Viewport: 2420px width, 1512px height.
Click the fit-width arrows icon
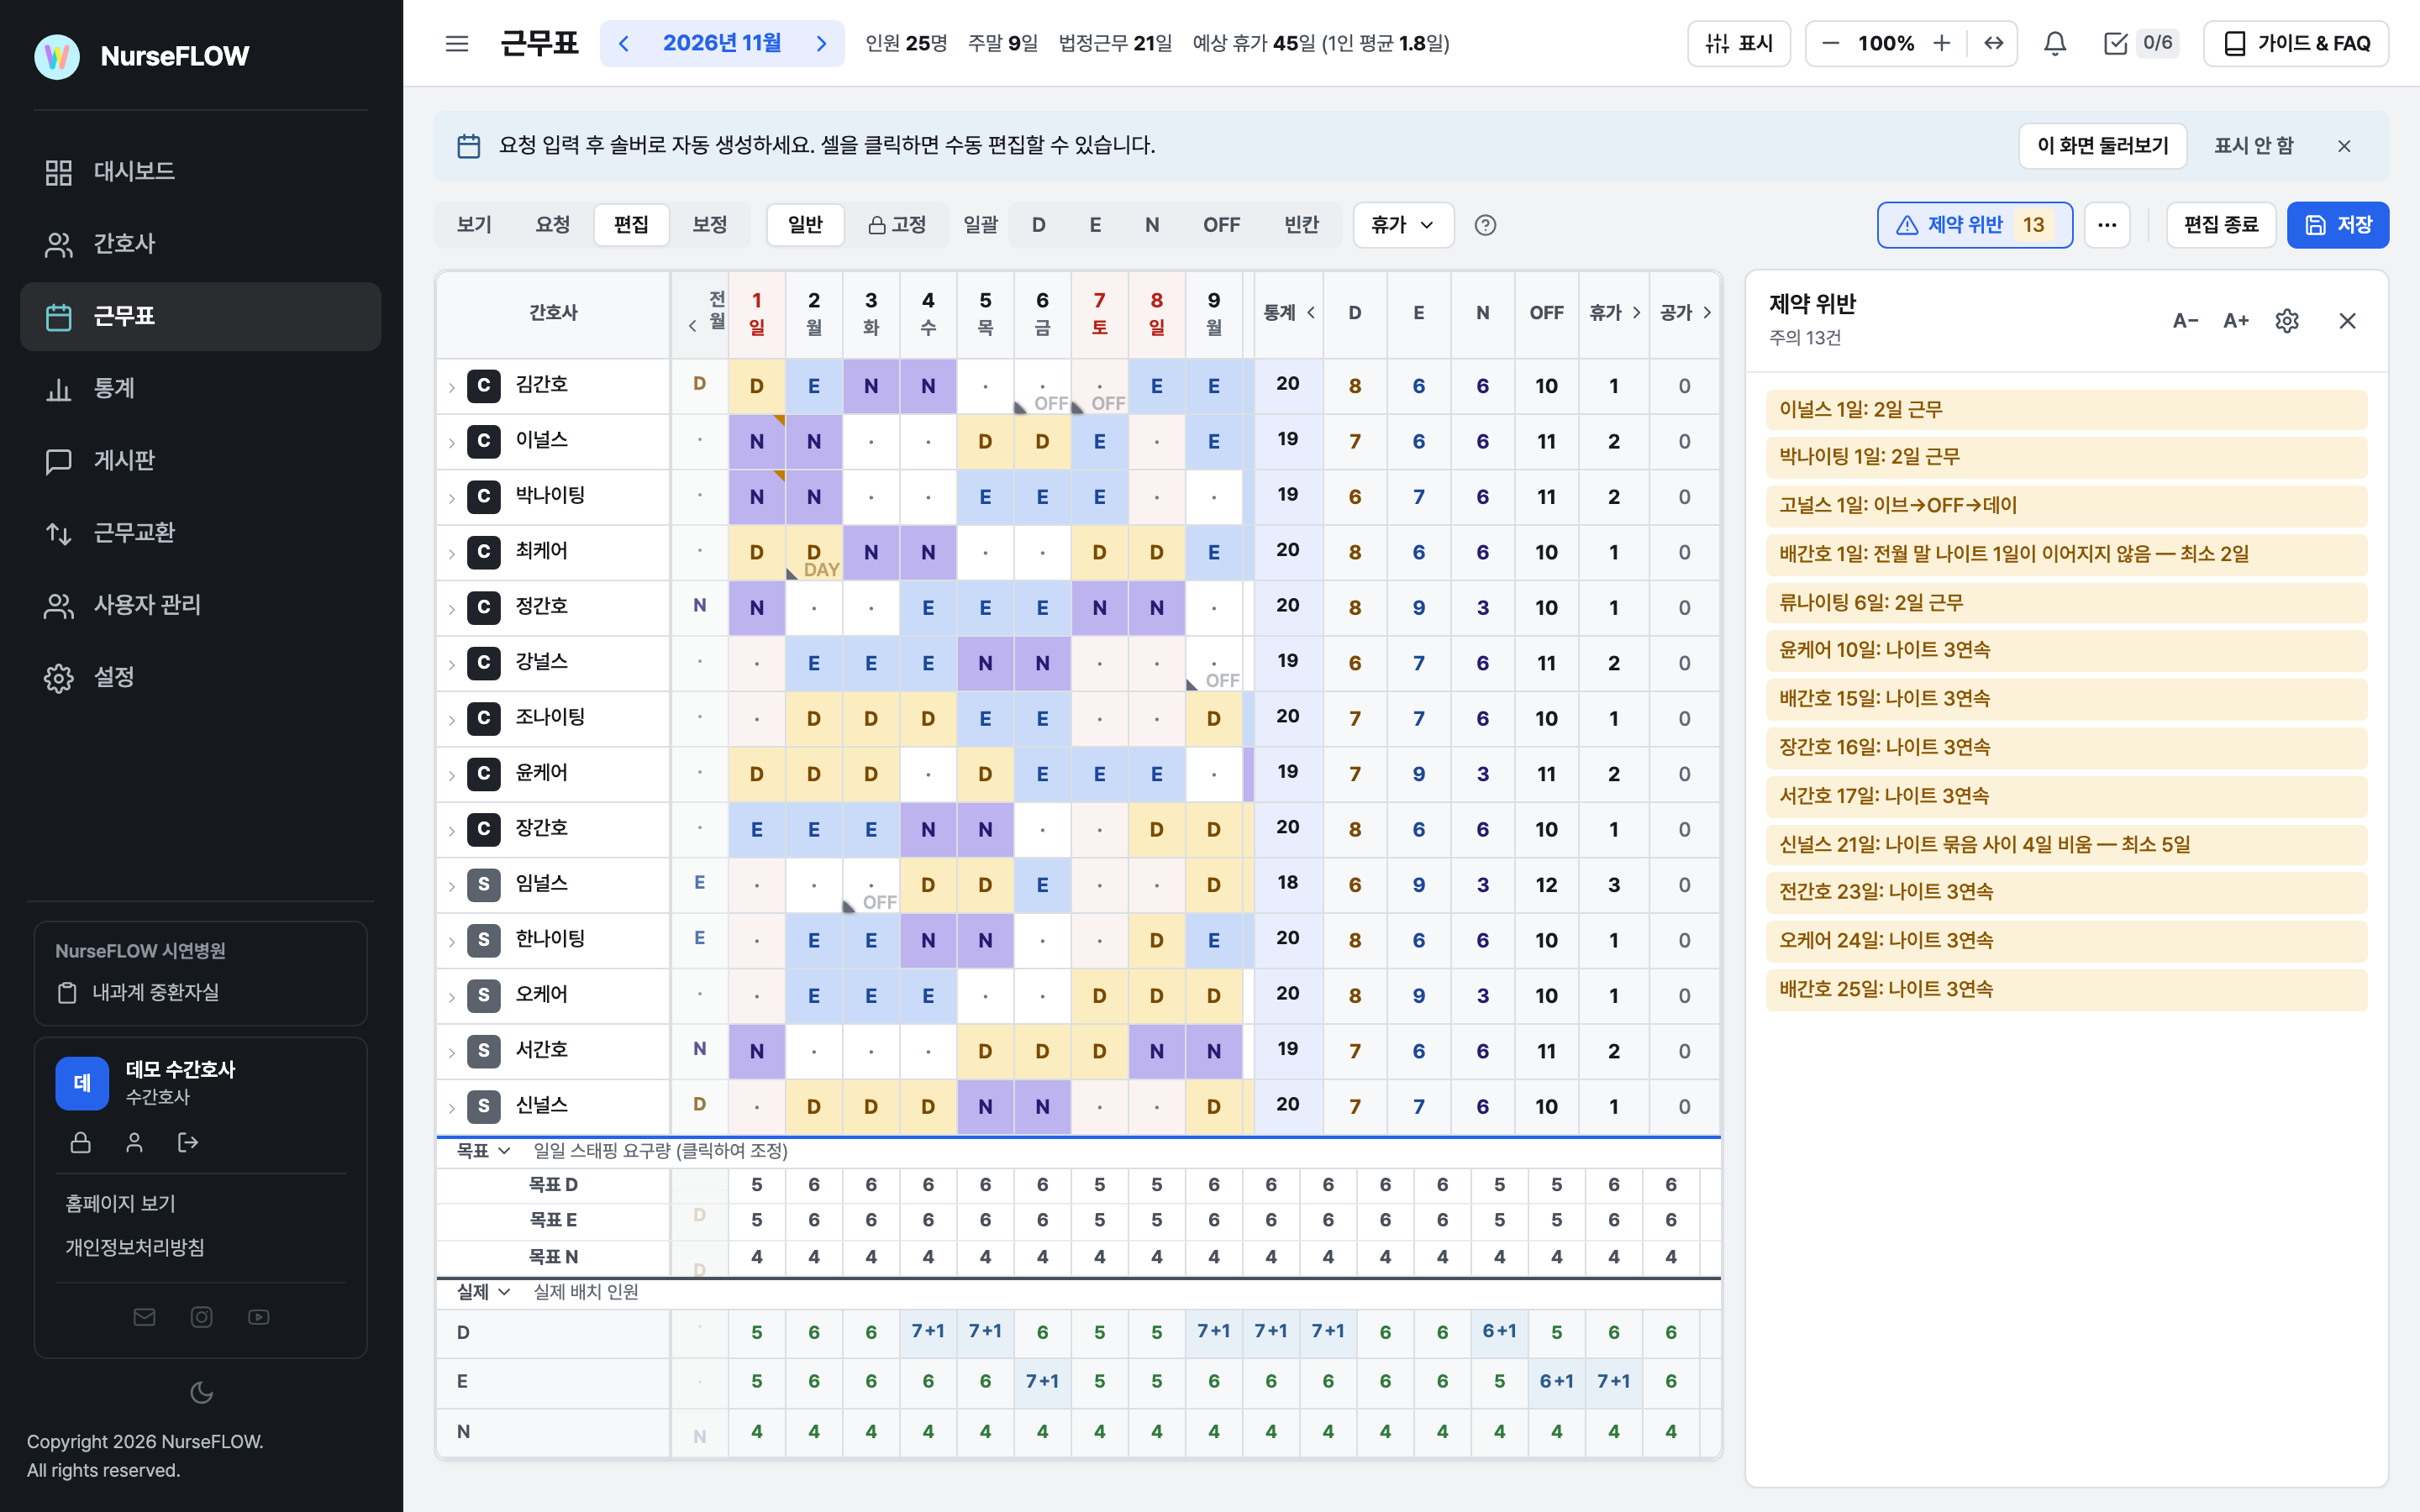pos(1993,43)
